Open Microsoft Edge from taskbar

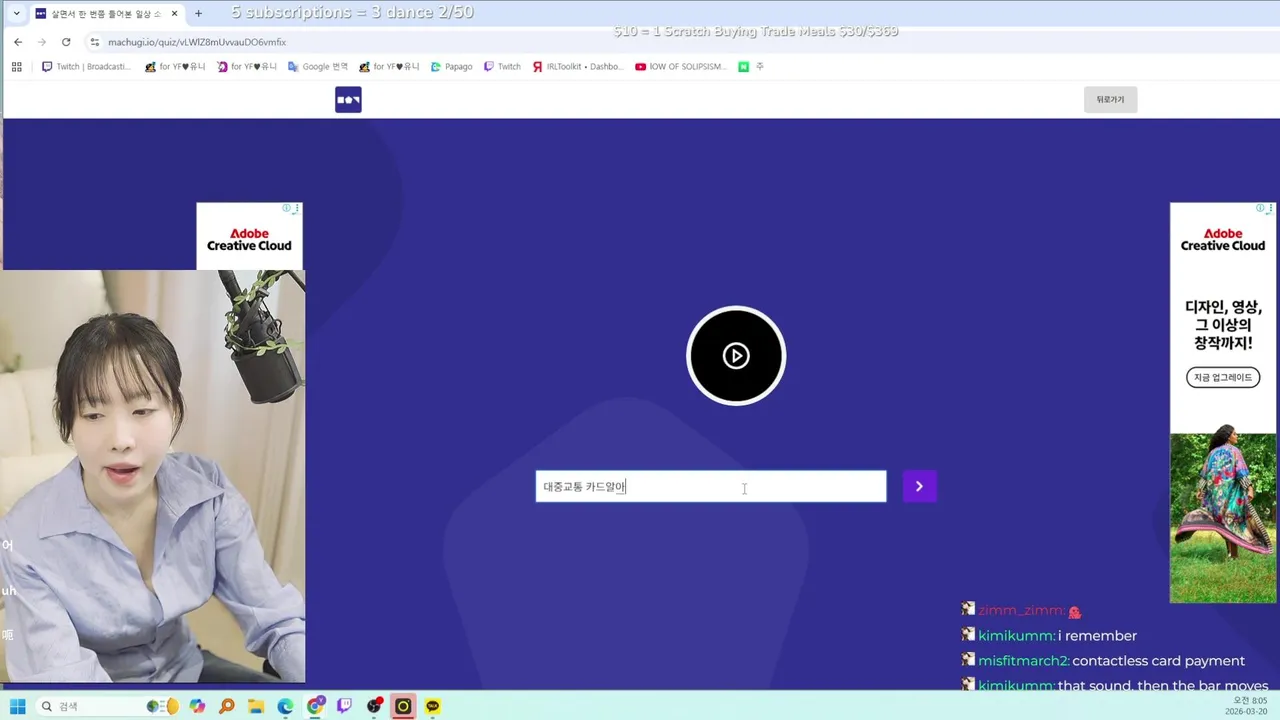tap(286, 706)
